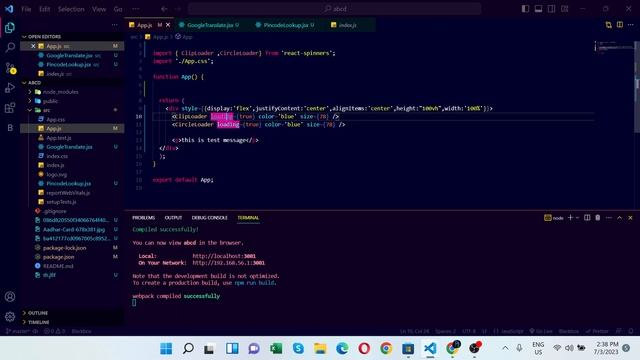Collapse the src folder
Image resolution: width=640 pixels, height=360 pixels.
coord(47,110)
